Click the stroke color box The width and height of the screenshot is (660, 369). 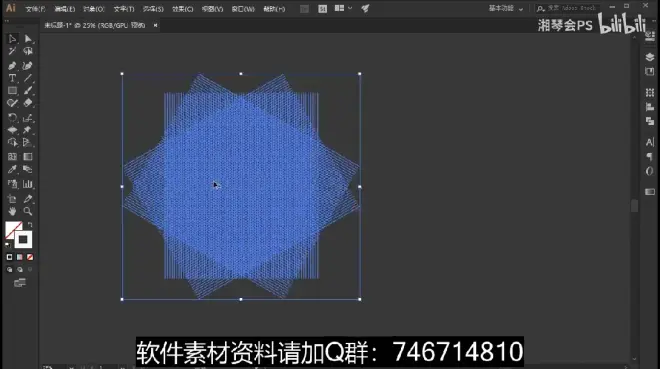[23, 239]
